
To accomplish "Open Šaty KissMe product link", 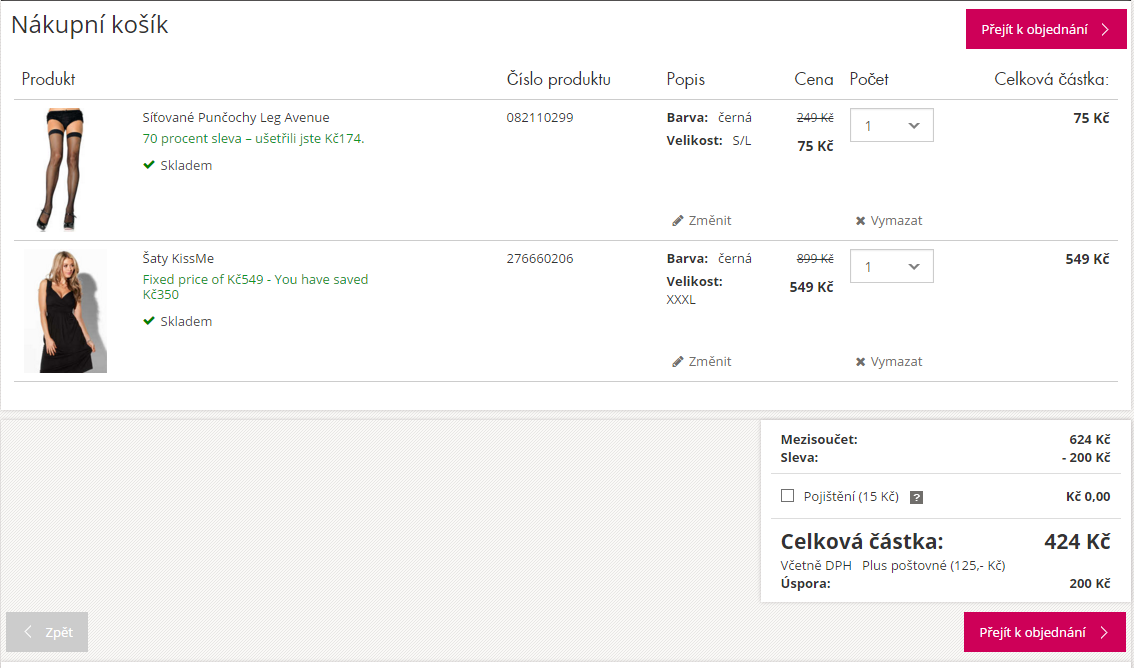I will pyautogui.click(x=178, y=258).
